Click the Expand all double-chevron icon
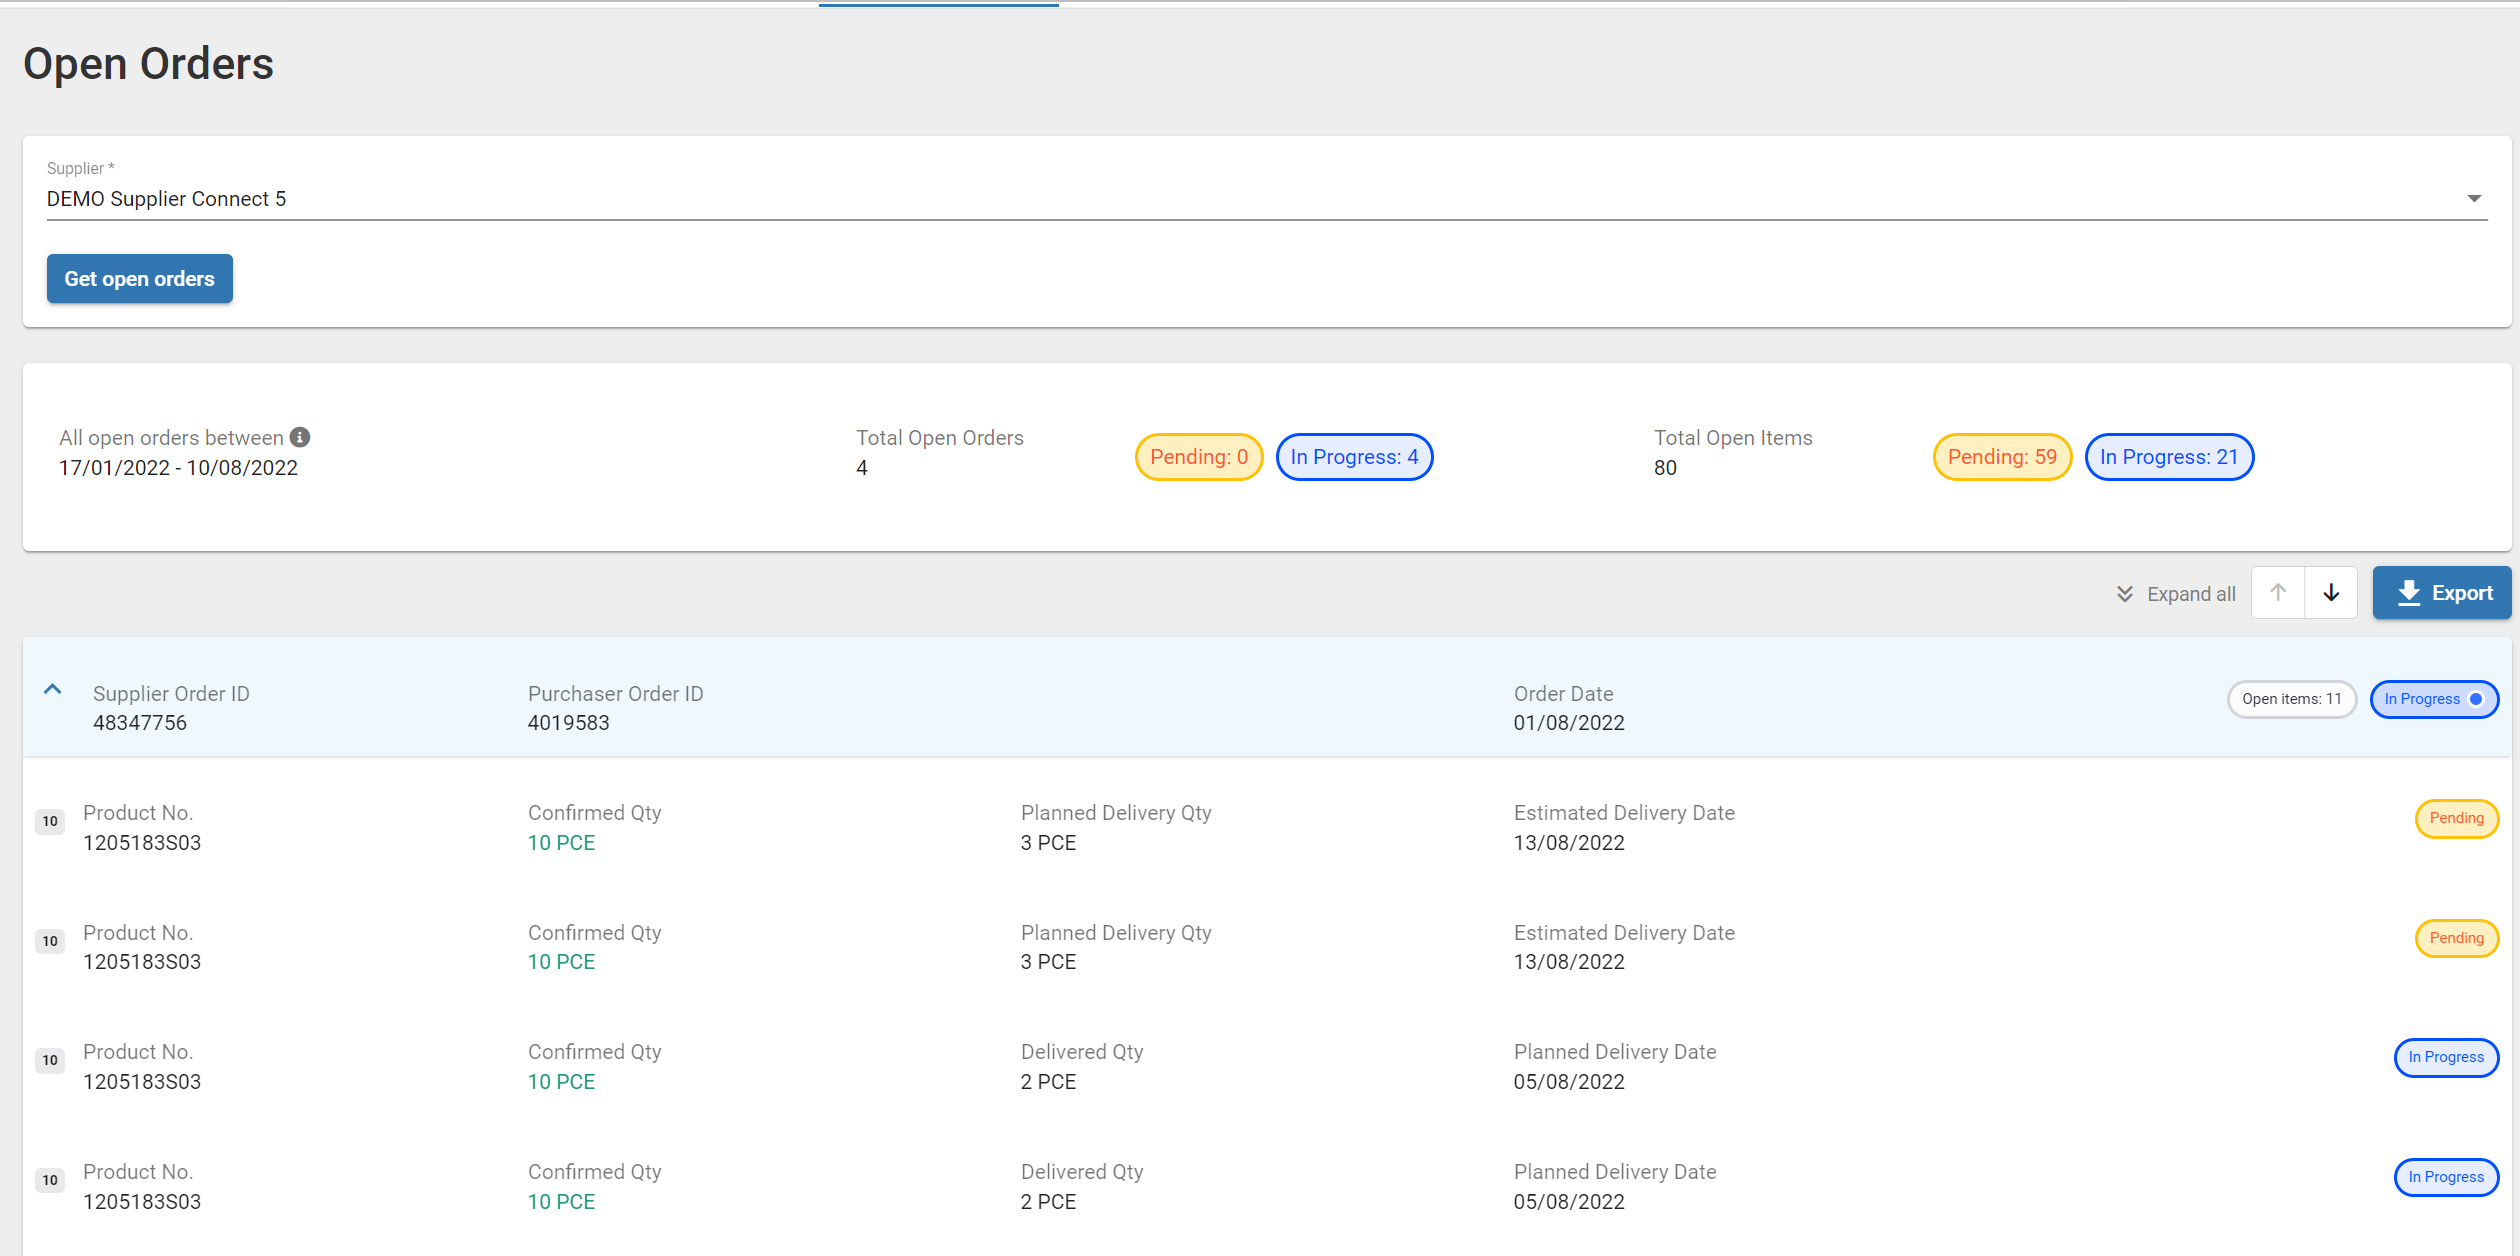 (2125, 594)
